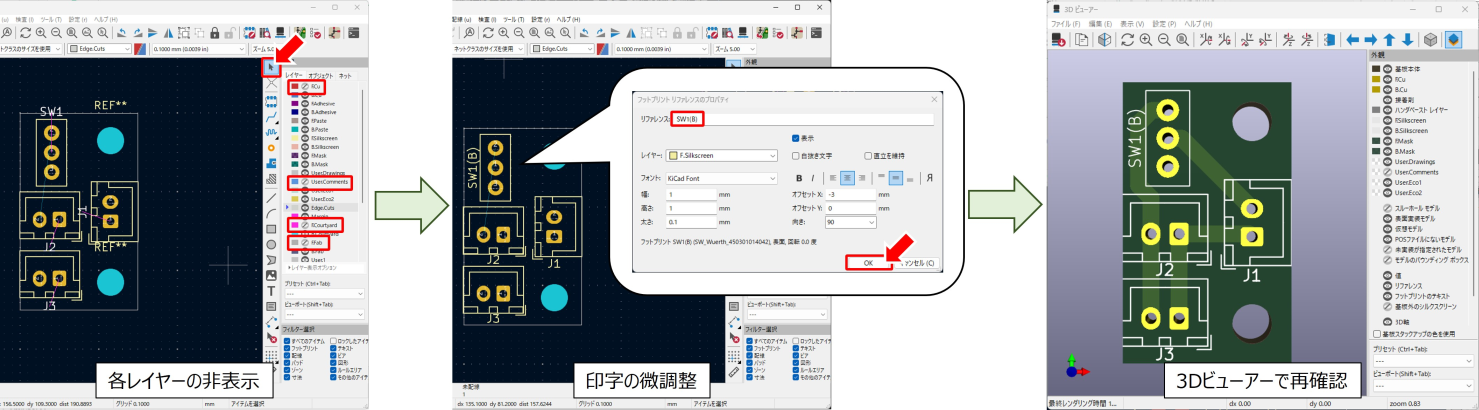Toggle F.Cu layer visibility in the PCB editor
The height and width of the screenshot is (410, 1479).
click(305, 87)
